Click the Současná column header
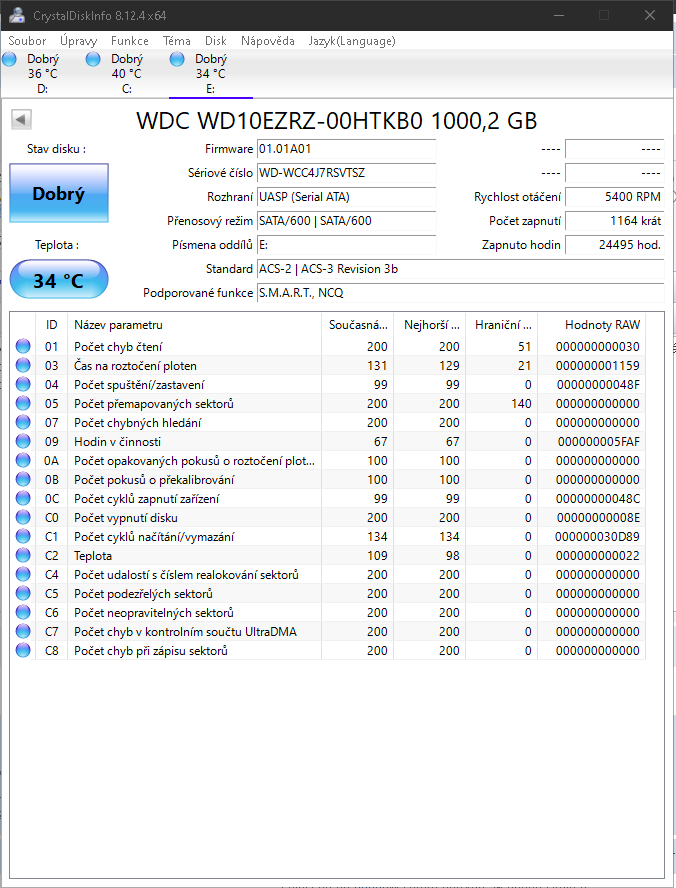Screen dimensions: 676x888 click(x=357, y=325)
